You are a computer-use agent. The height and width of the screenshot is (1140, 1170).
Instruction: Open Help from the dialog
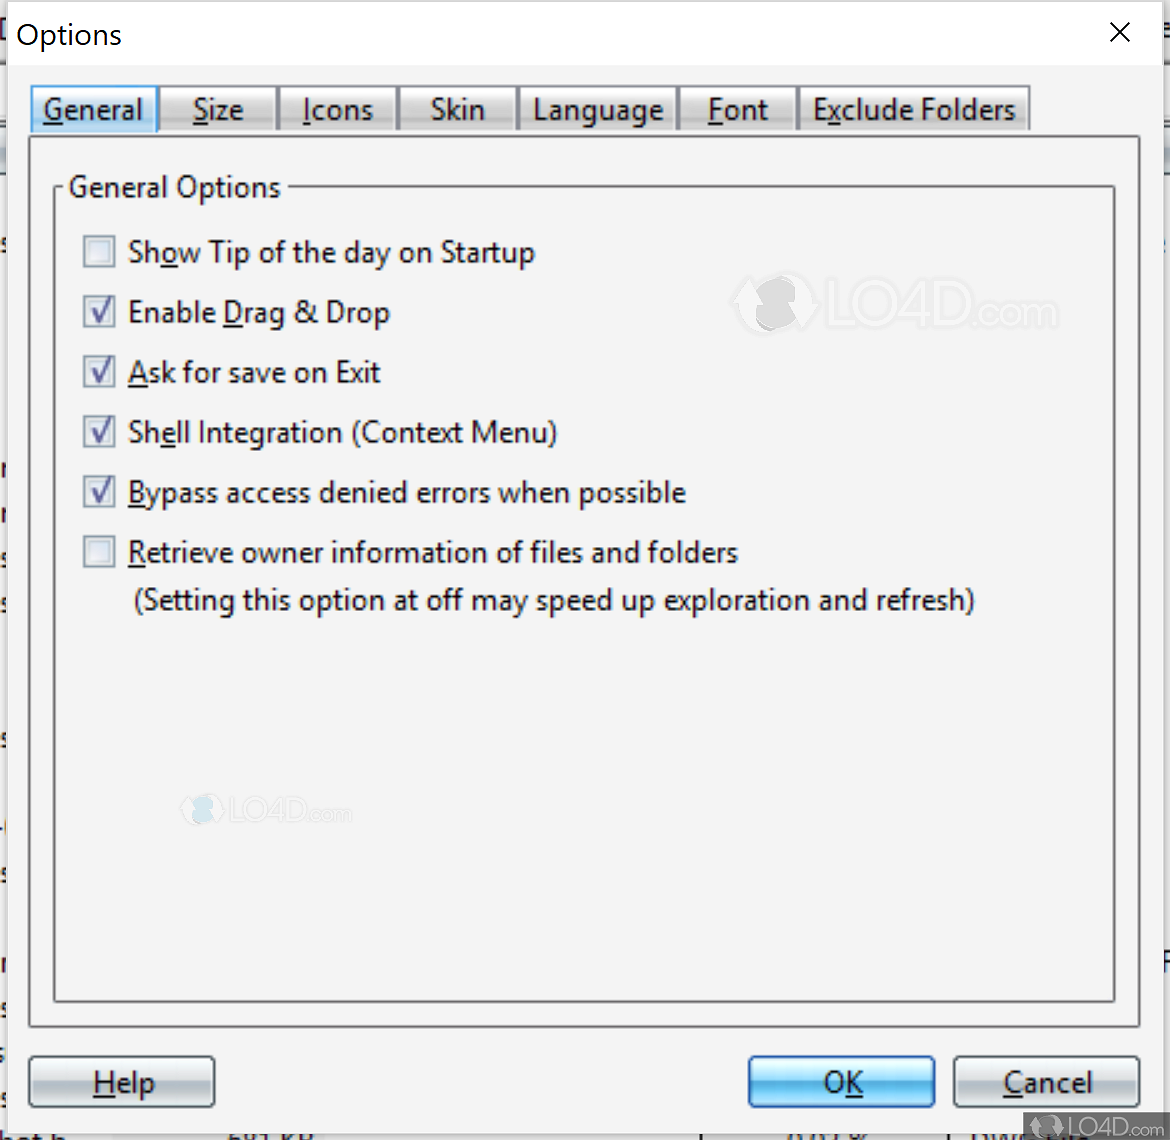tap(121, 1082)
